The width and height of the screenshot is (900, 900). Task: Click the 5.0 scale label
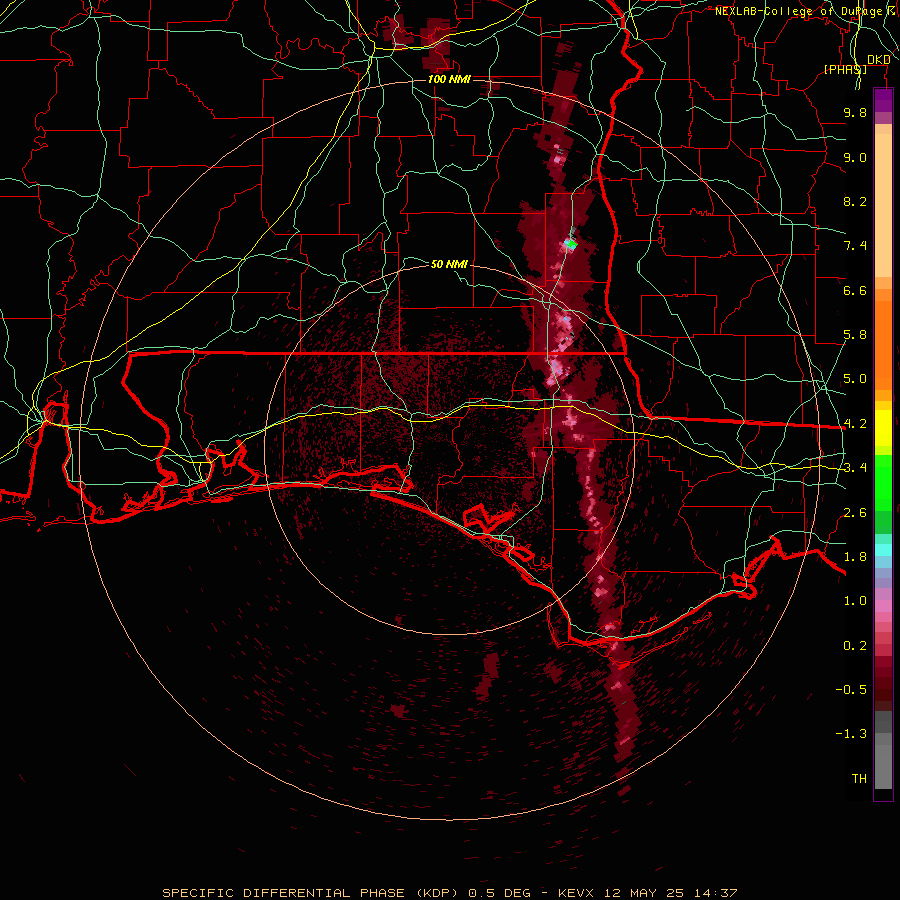[855, 379]
